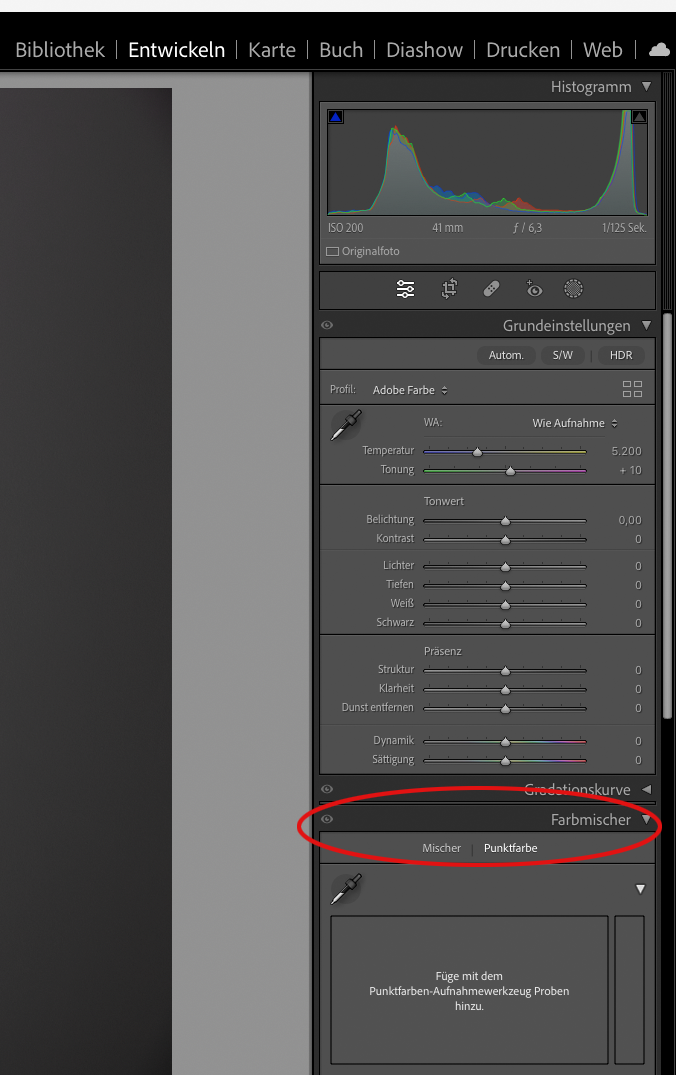This screenshot has width=676, height=1075.
Task: Click the Weiß slider handle
Action: (x=505, y=605)
